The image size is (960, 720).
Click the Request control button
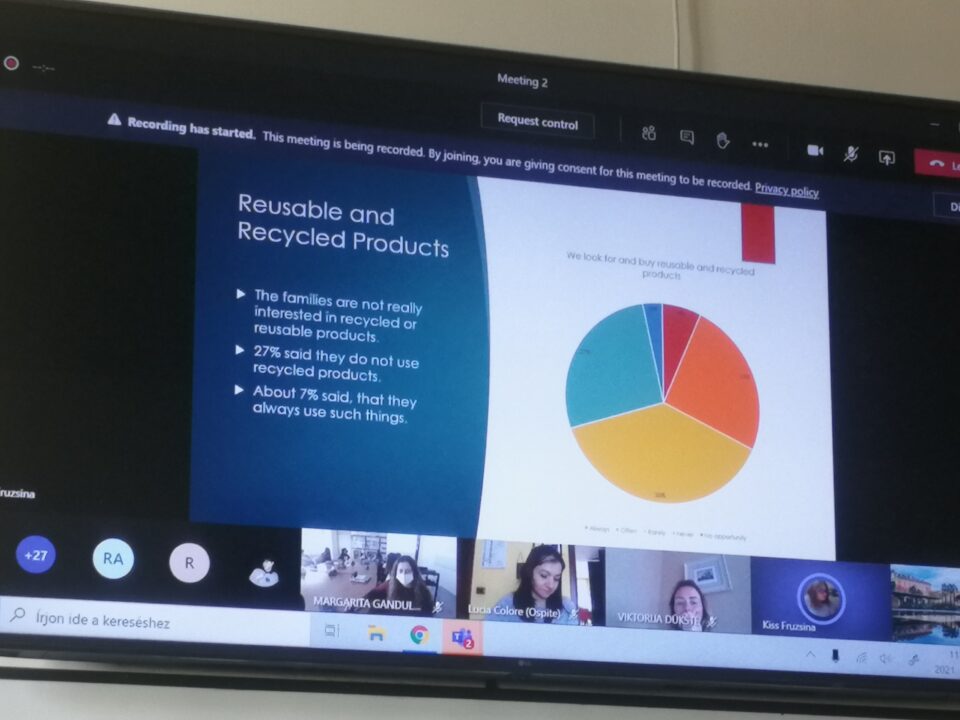[x=538, y=123]
